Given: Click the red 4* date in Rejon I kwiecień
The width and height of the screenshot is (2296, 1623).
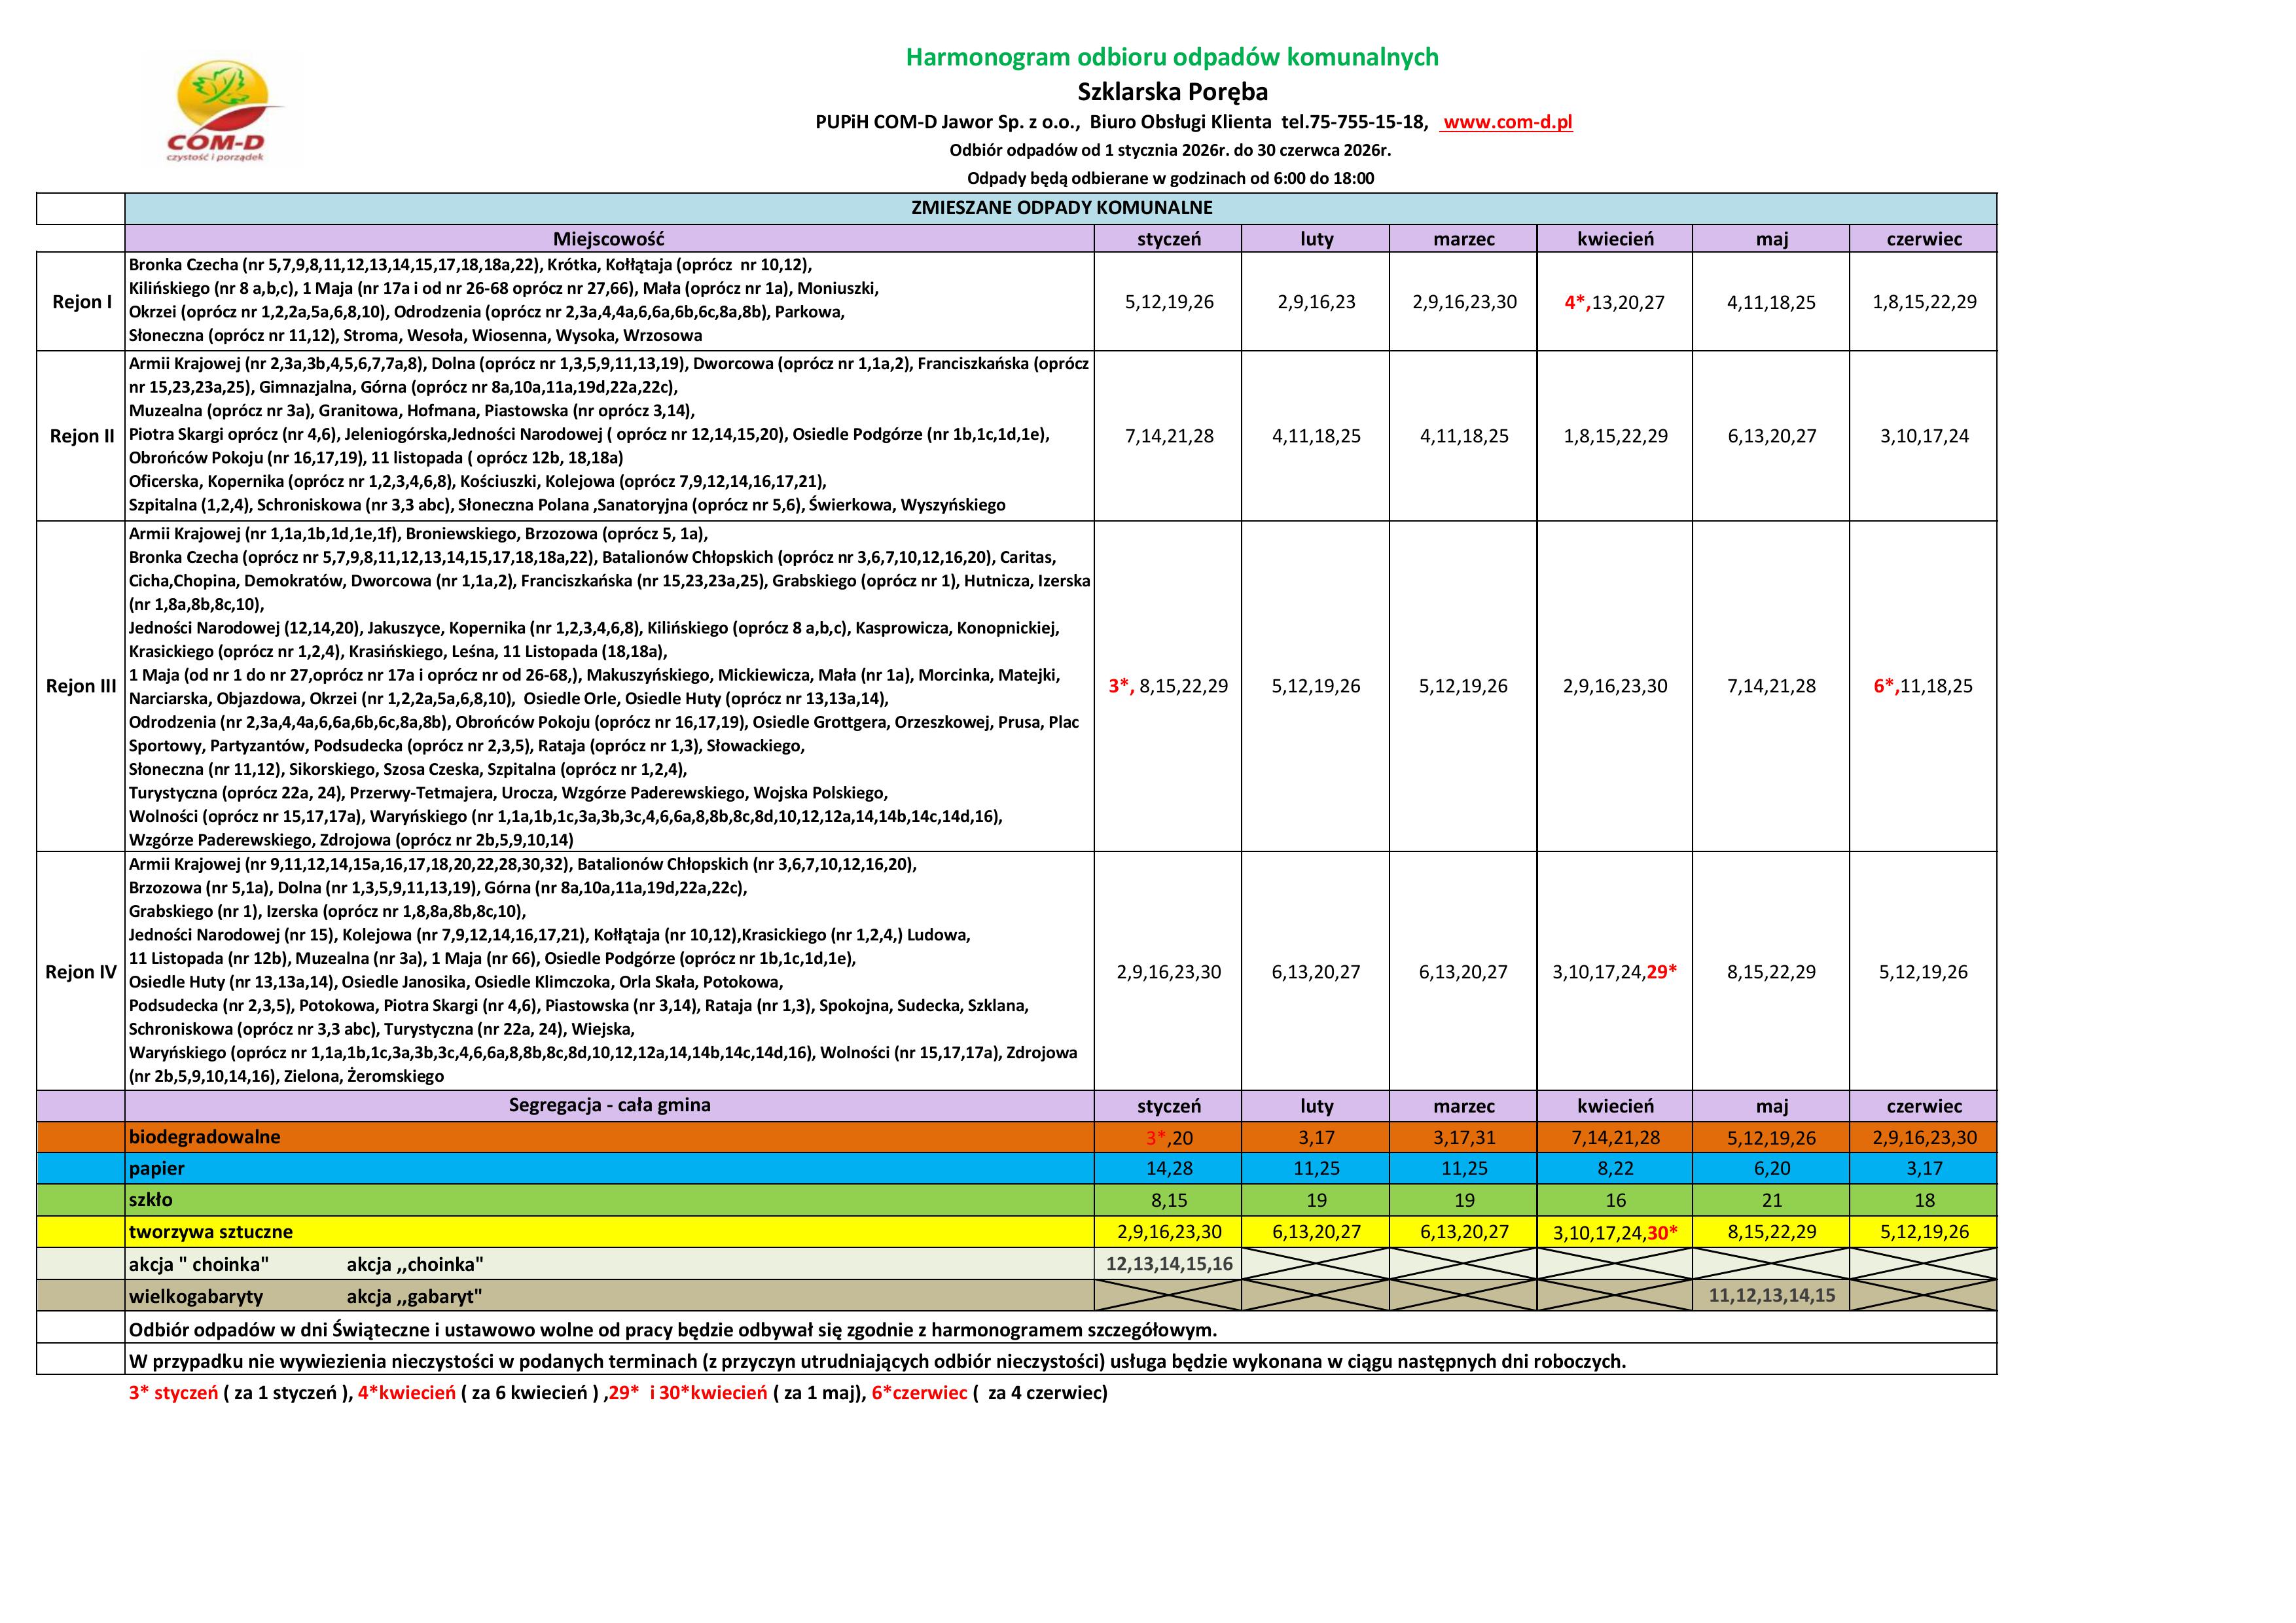Looking at the screenshot, I should 1576,302.
